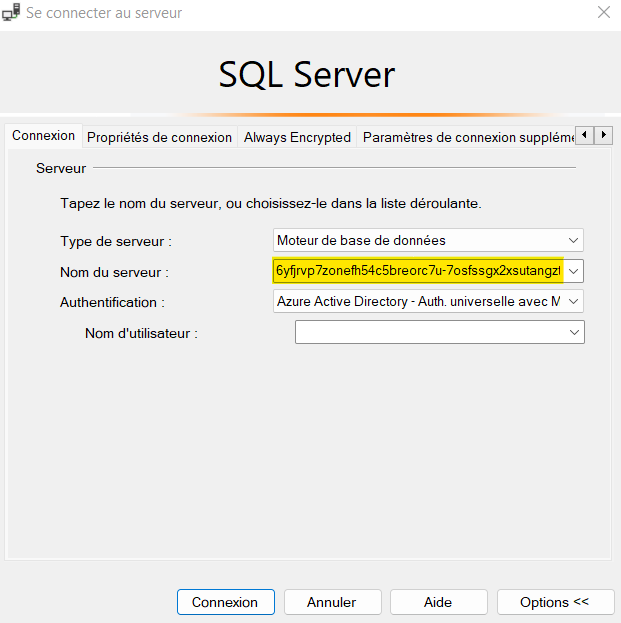The height and width of the screenshot is (623, 621).
Task: Focus the empty Nom d'utilisateur field
Action: 430,332
